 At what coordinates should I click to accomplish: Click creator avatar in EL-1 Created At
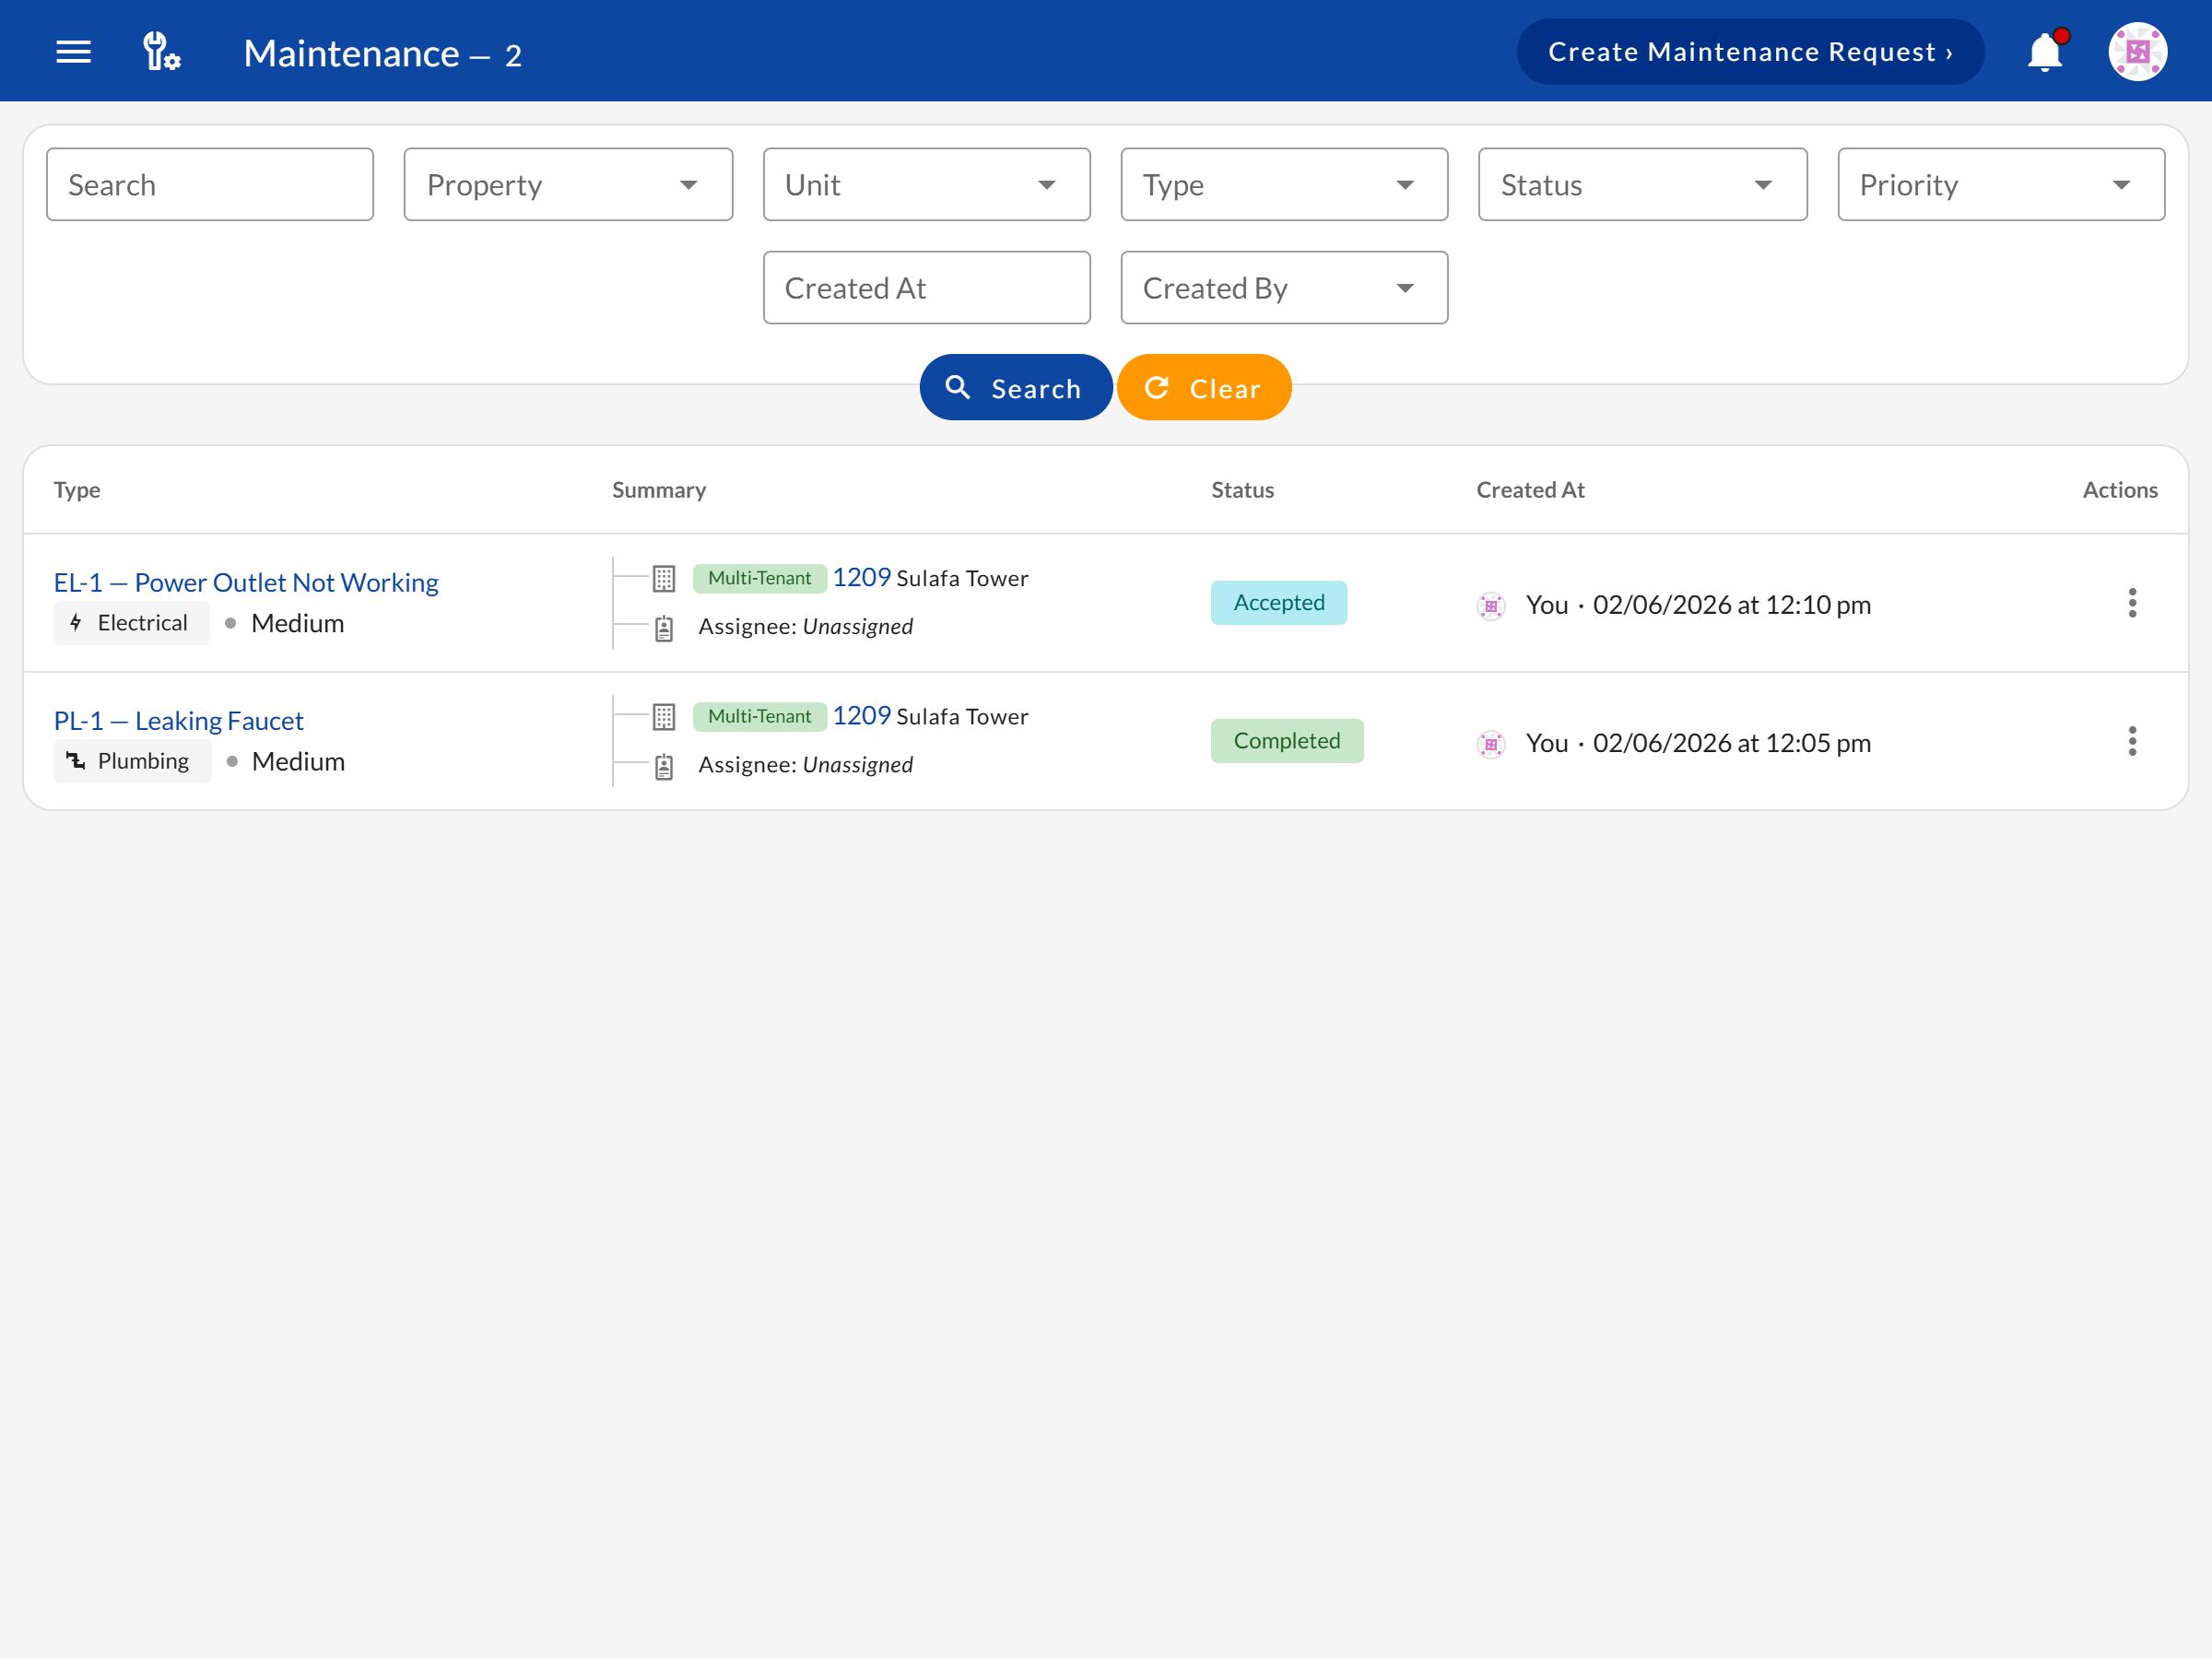point(1491,605)
